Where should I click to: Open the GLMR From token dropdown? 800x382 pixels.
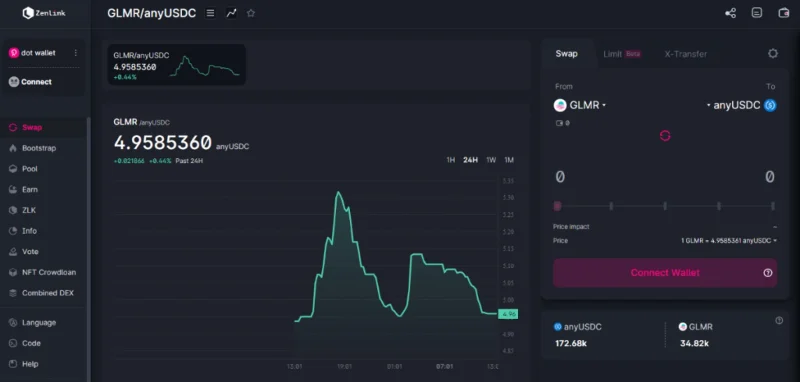click(x=580, y=106)
